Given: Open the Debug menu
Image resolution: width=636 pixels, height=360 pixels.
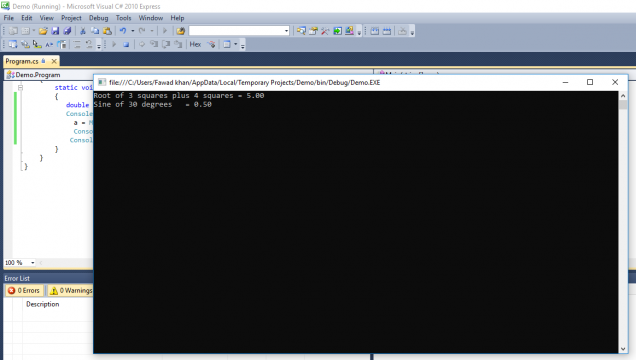Looking at the screenshot, I should tap(99, 18).
